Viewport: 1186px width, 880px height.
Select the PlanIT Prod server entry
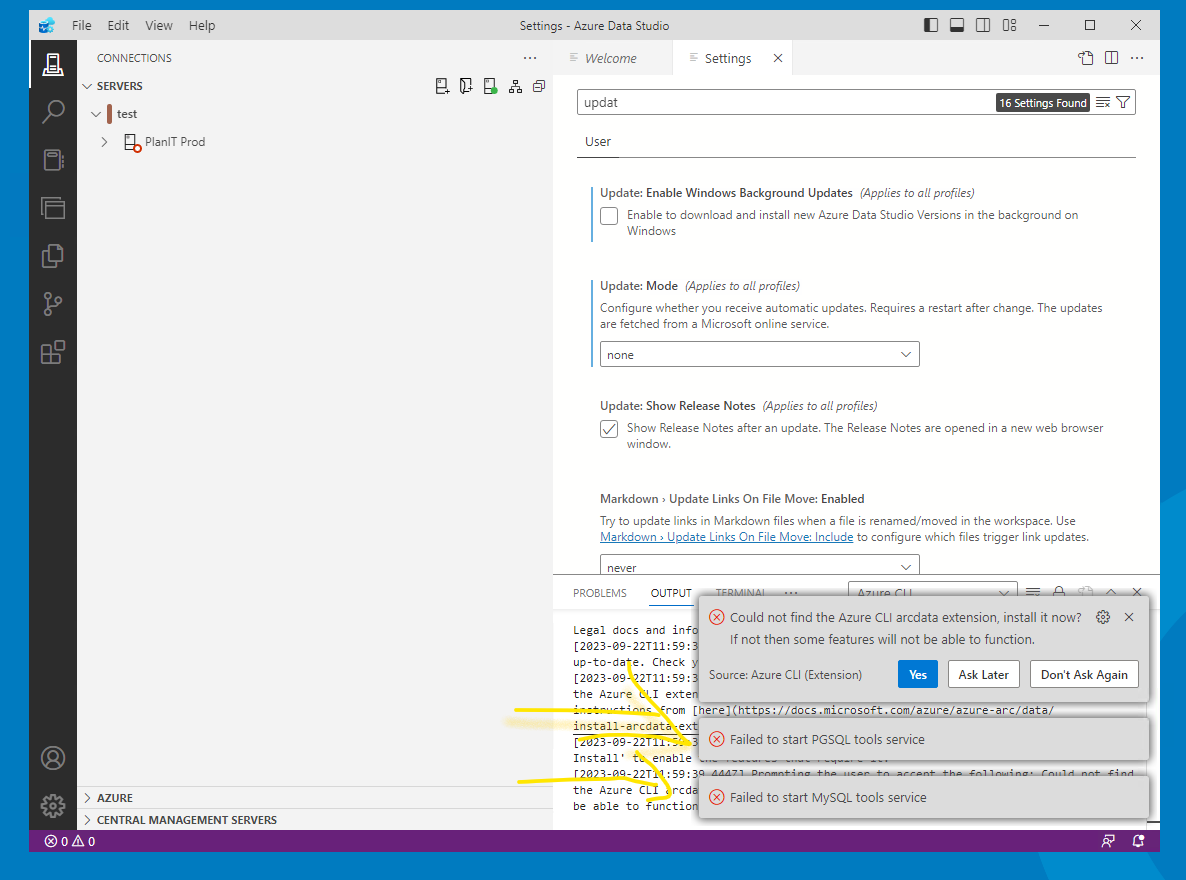click(x=175, y=142)
